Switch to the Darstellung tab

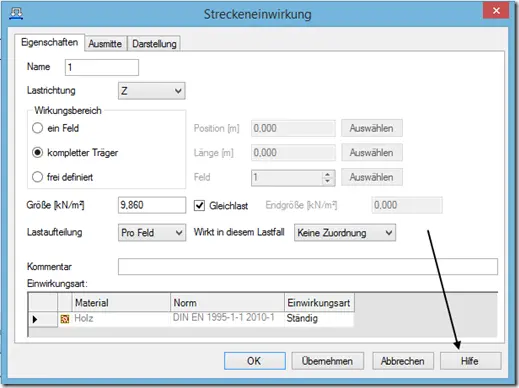pyautogui.click(x=154, y=44)
